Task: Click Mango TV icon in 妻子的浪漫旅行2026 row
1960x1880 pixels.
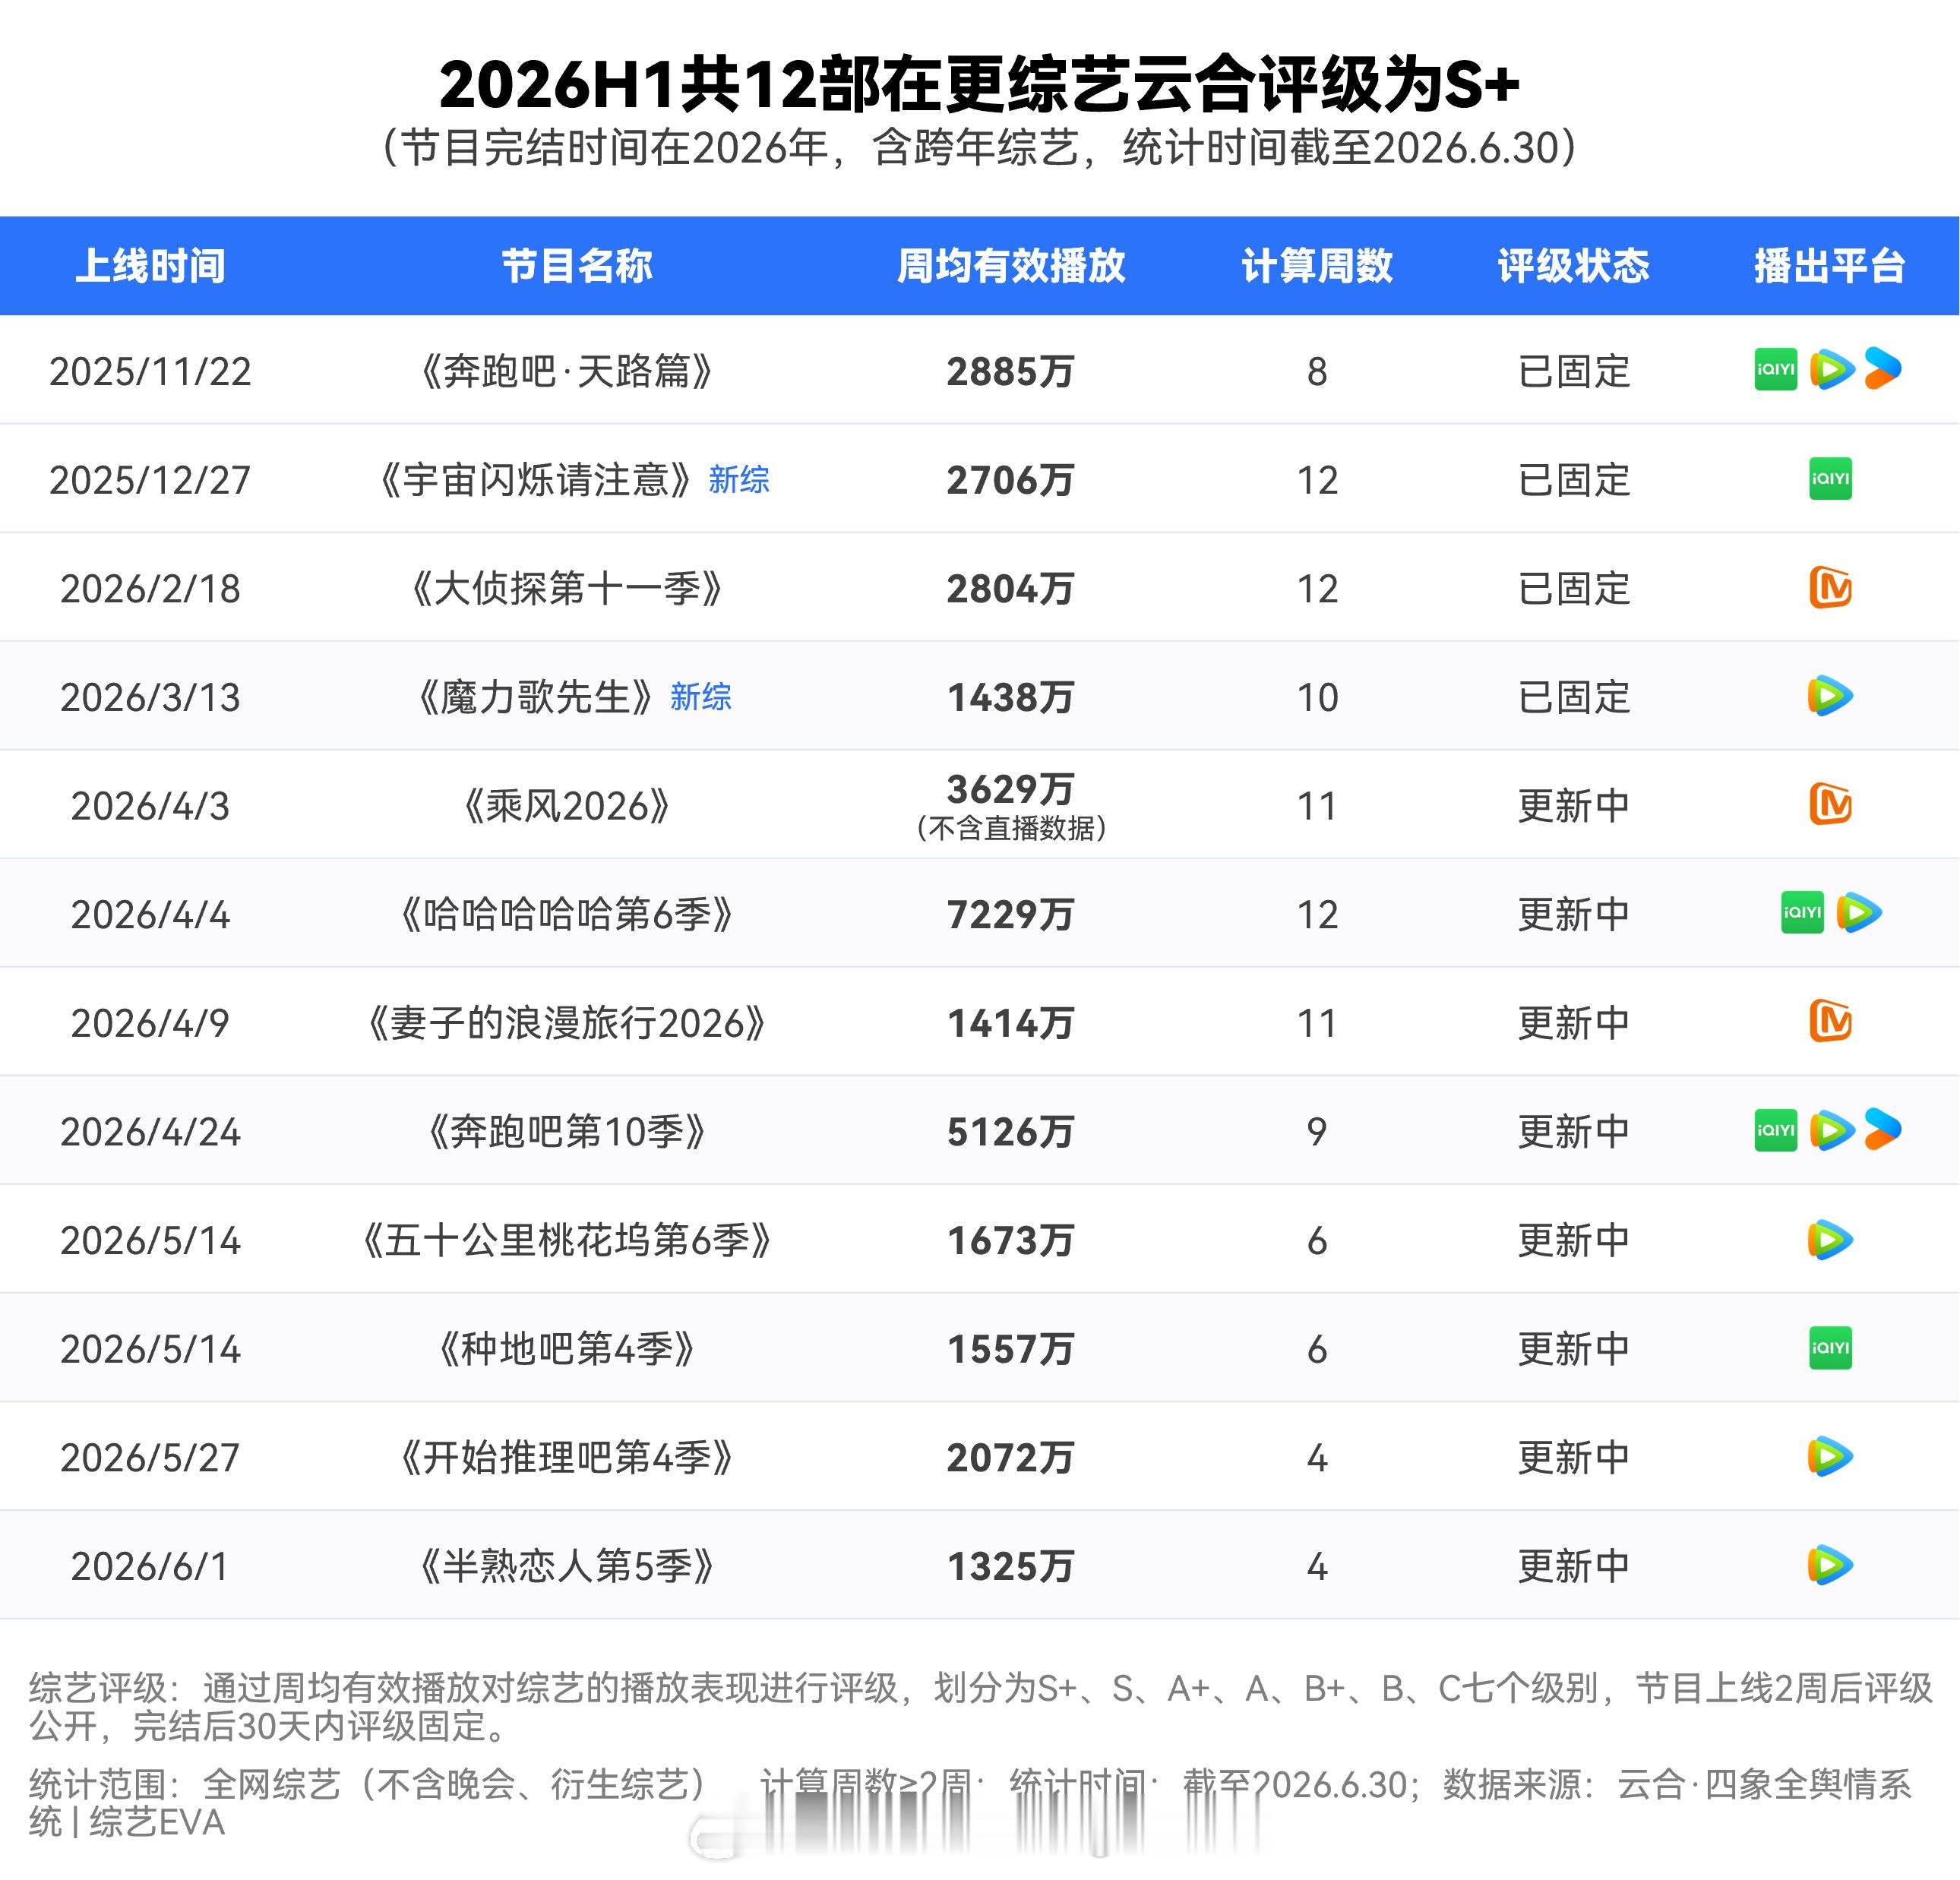Action: pos(1831,1021)
